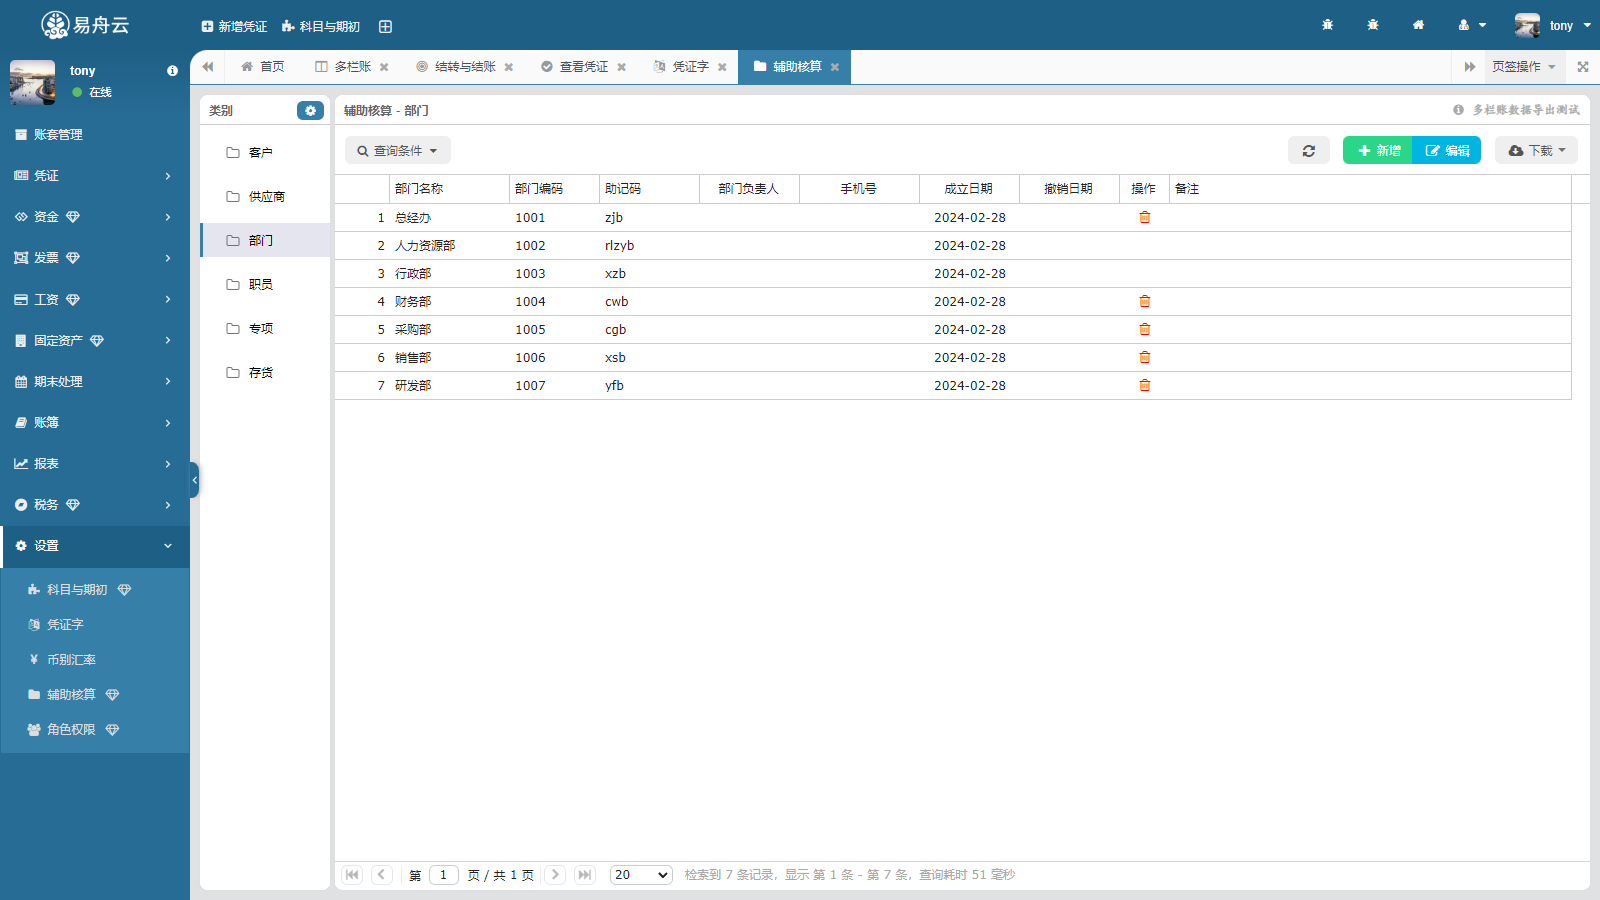Click the second bug icon in header
This screenshot has width=1600, height=900.
1373,25
